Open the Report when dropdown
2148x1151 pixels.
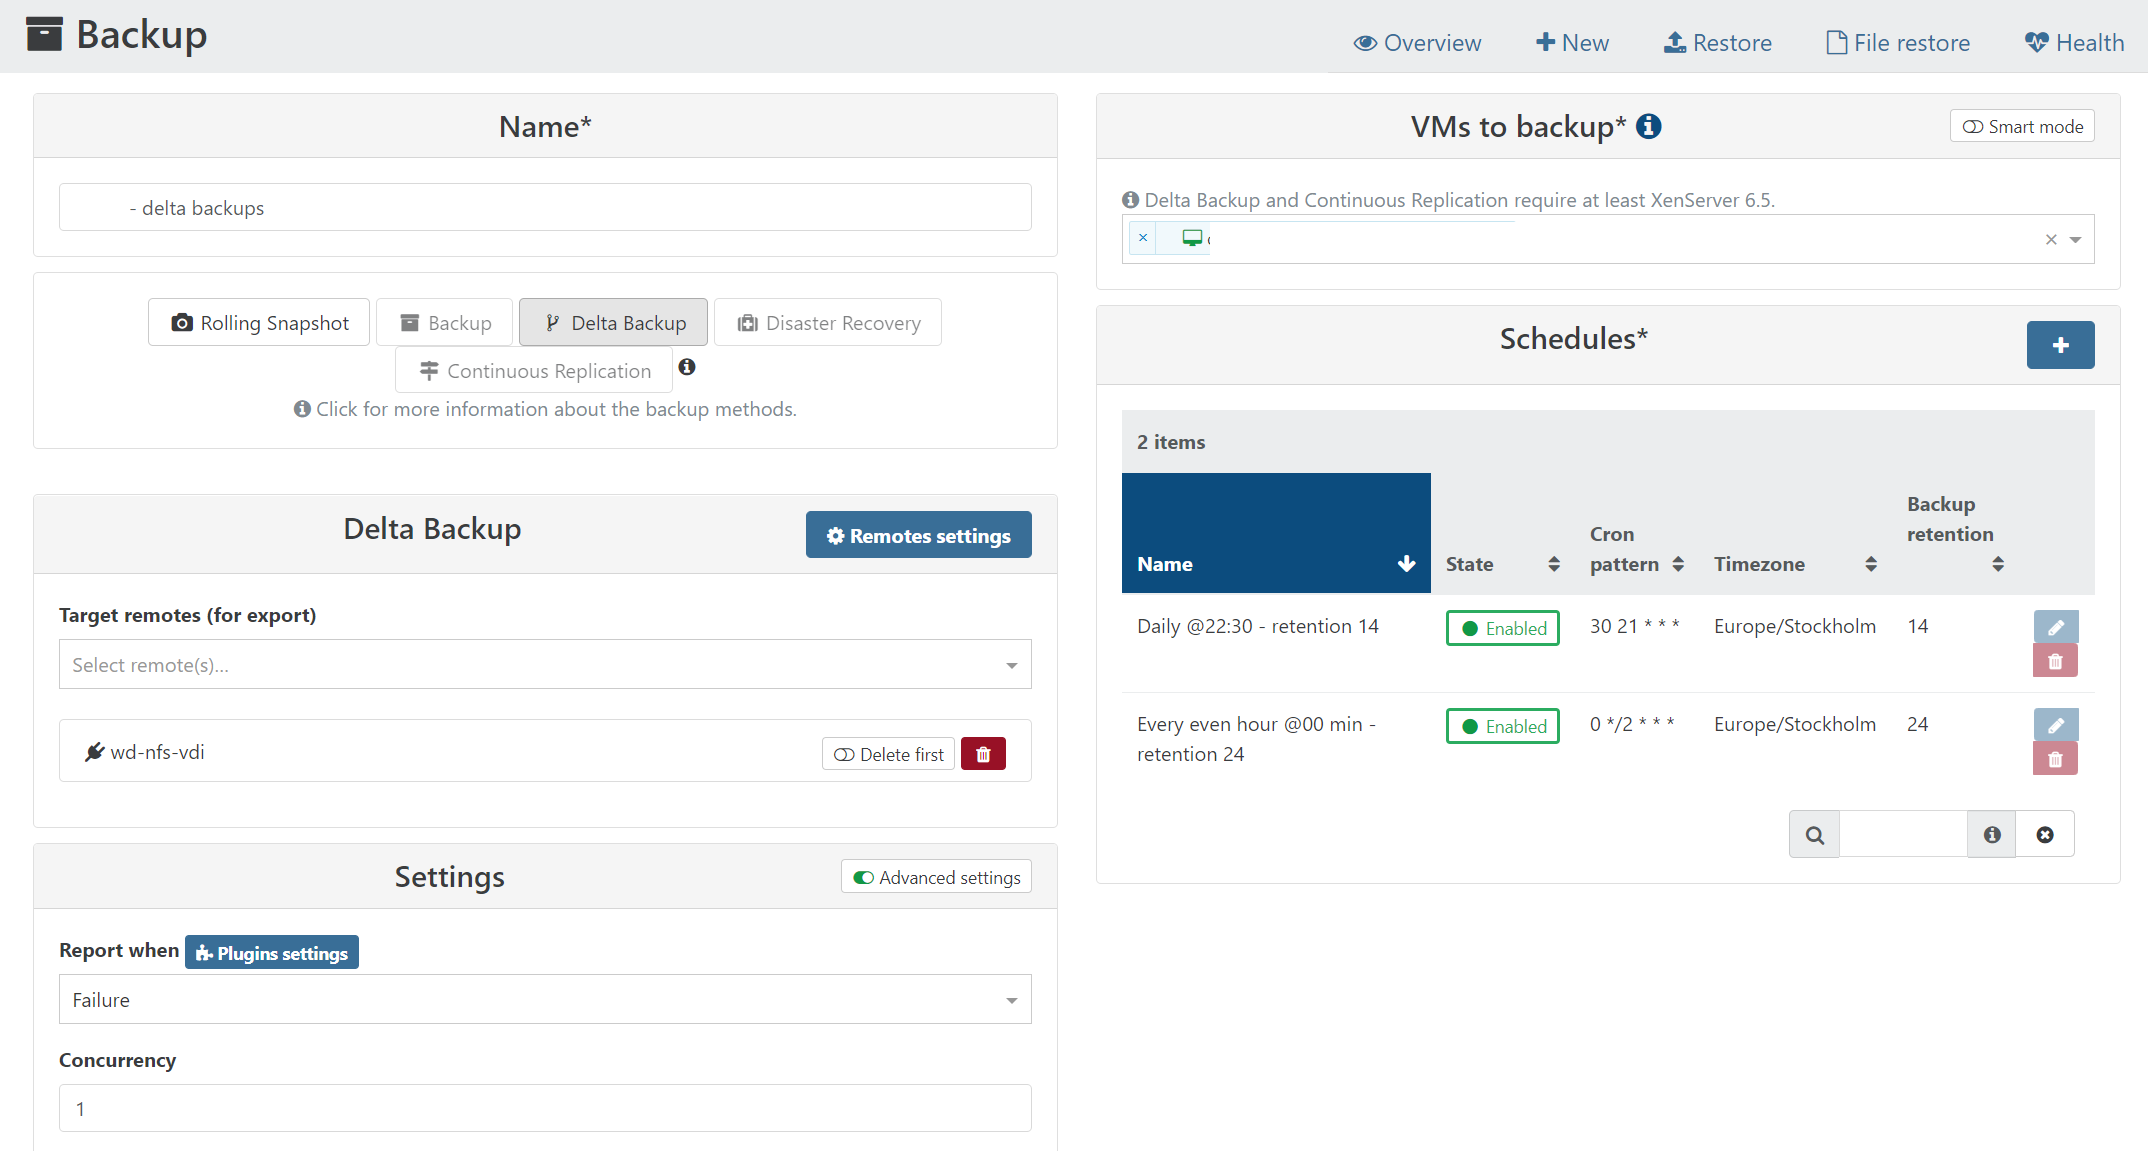pos(545,1000)
